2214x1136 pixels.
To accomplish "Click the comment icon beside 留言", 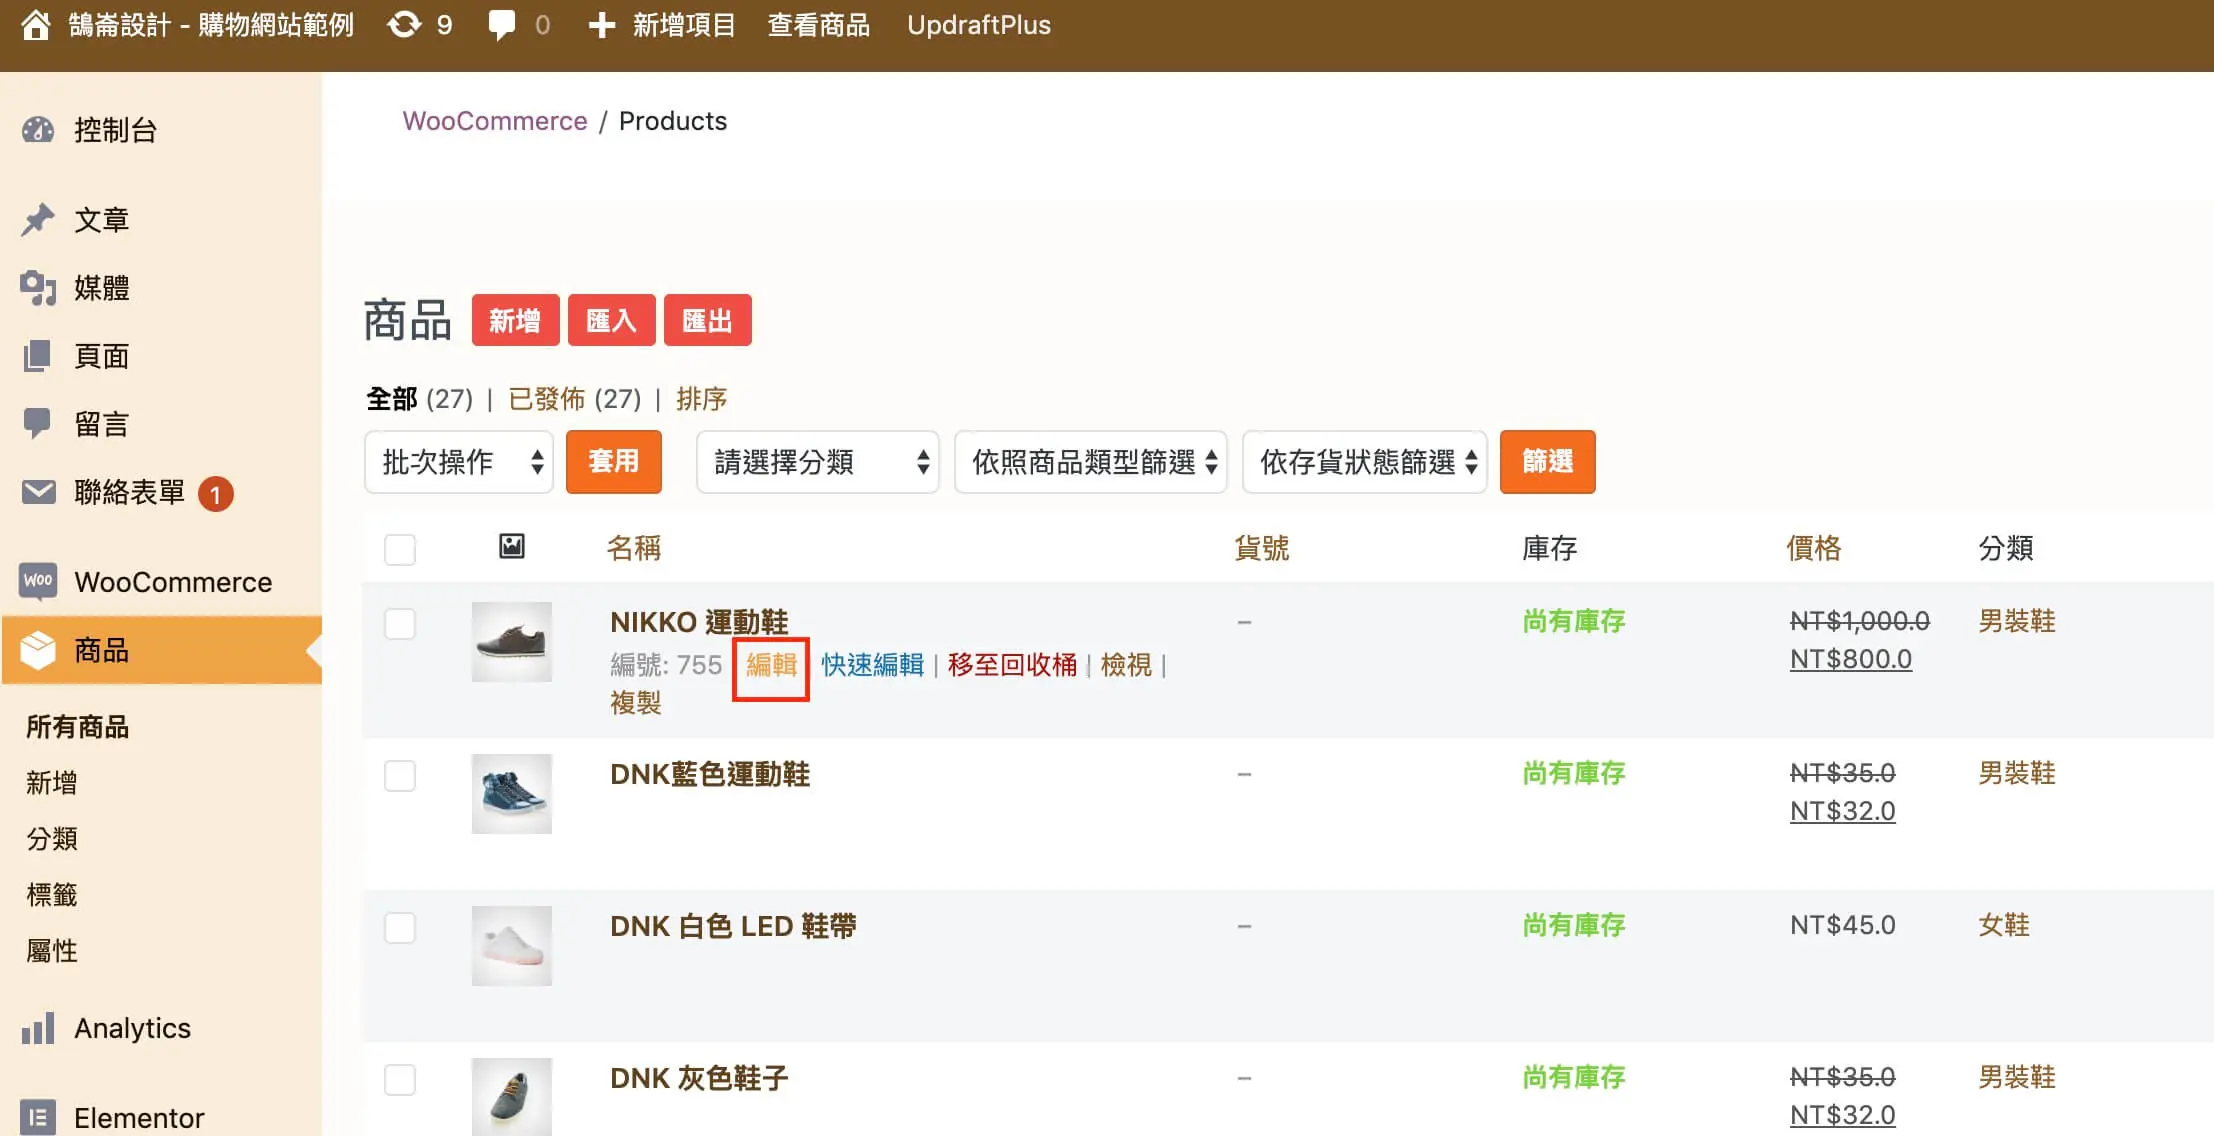I will [x=38, y=424].
